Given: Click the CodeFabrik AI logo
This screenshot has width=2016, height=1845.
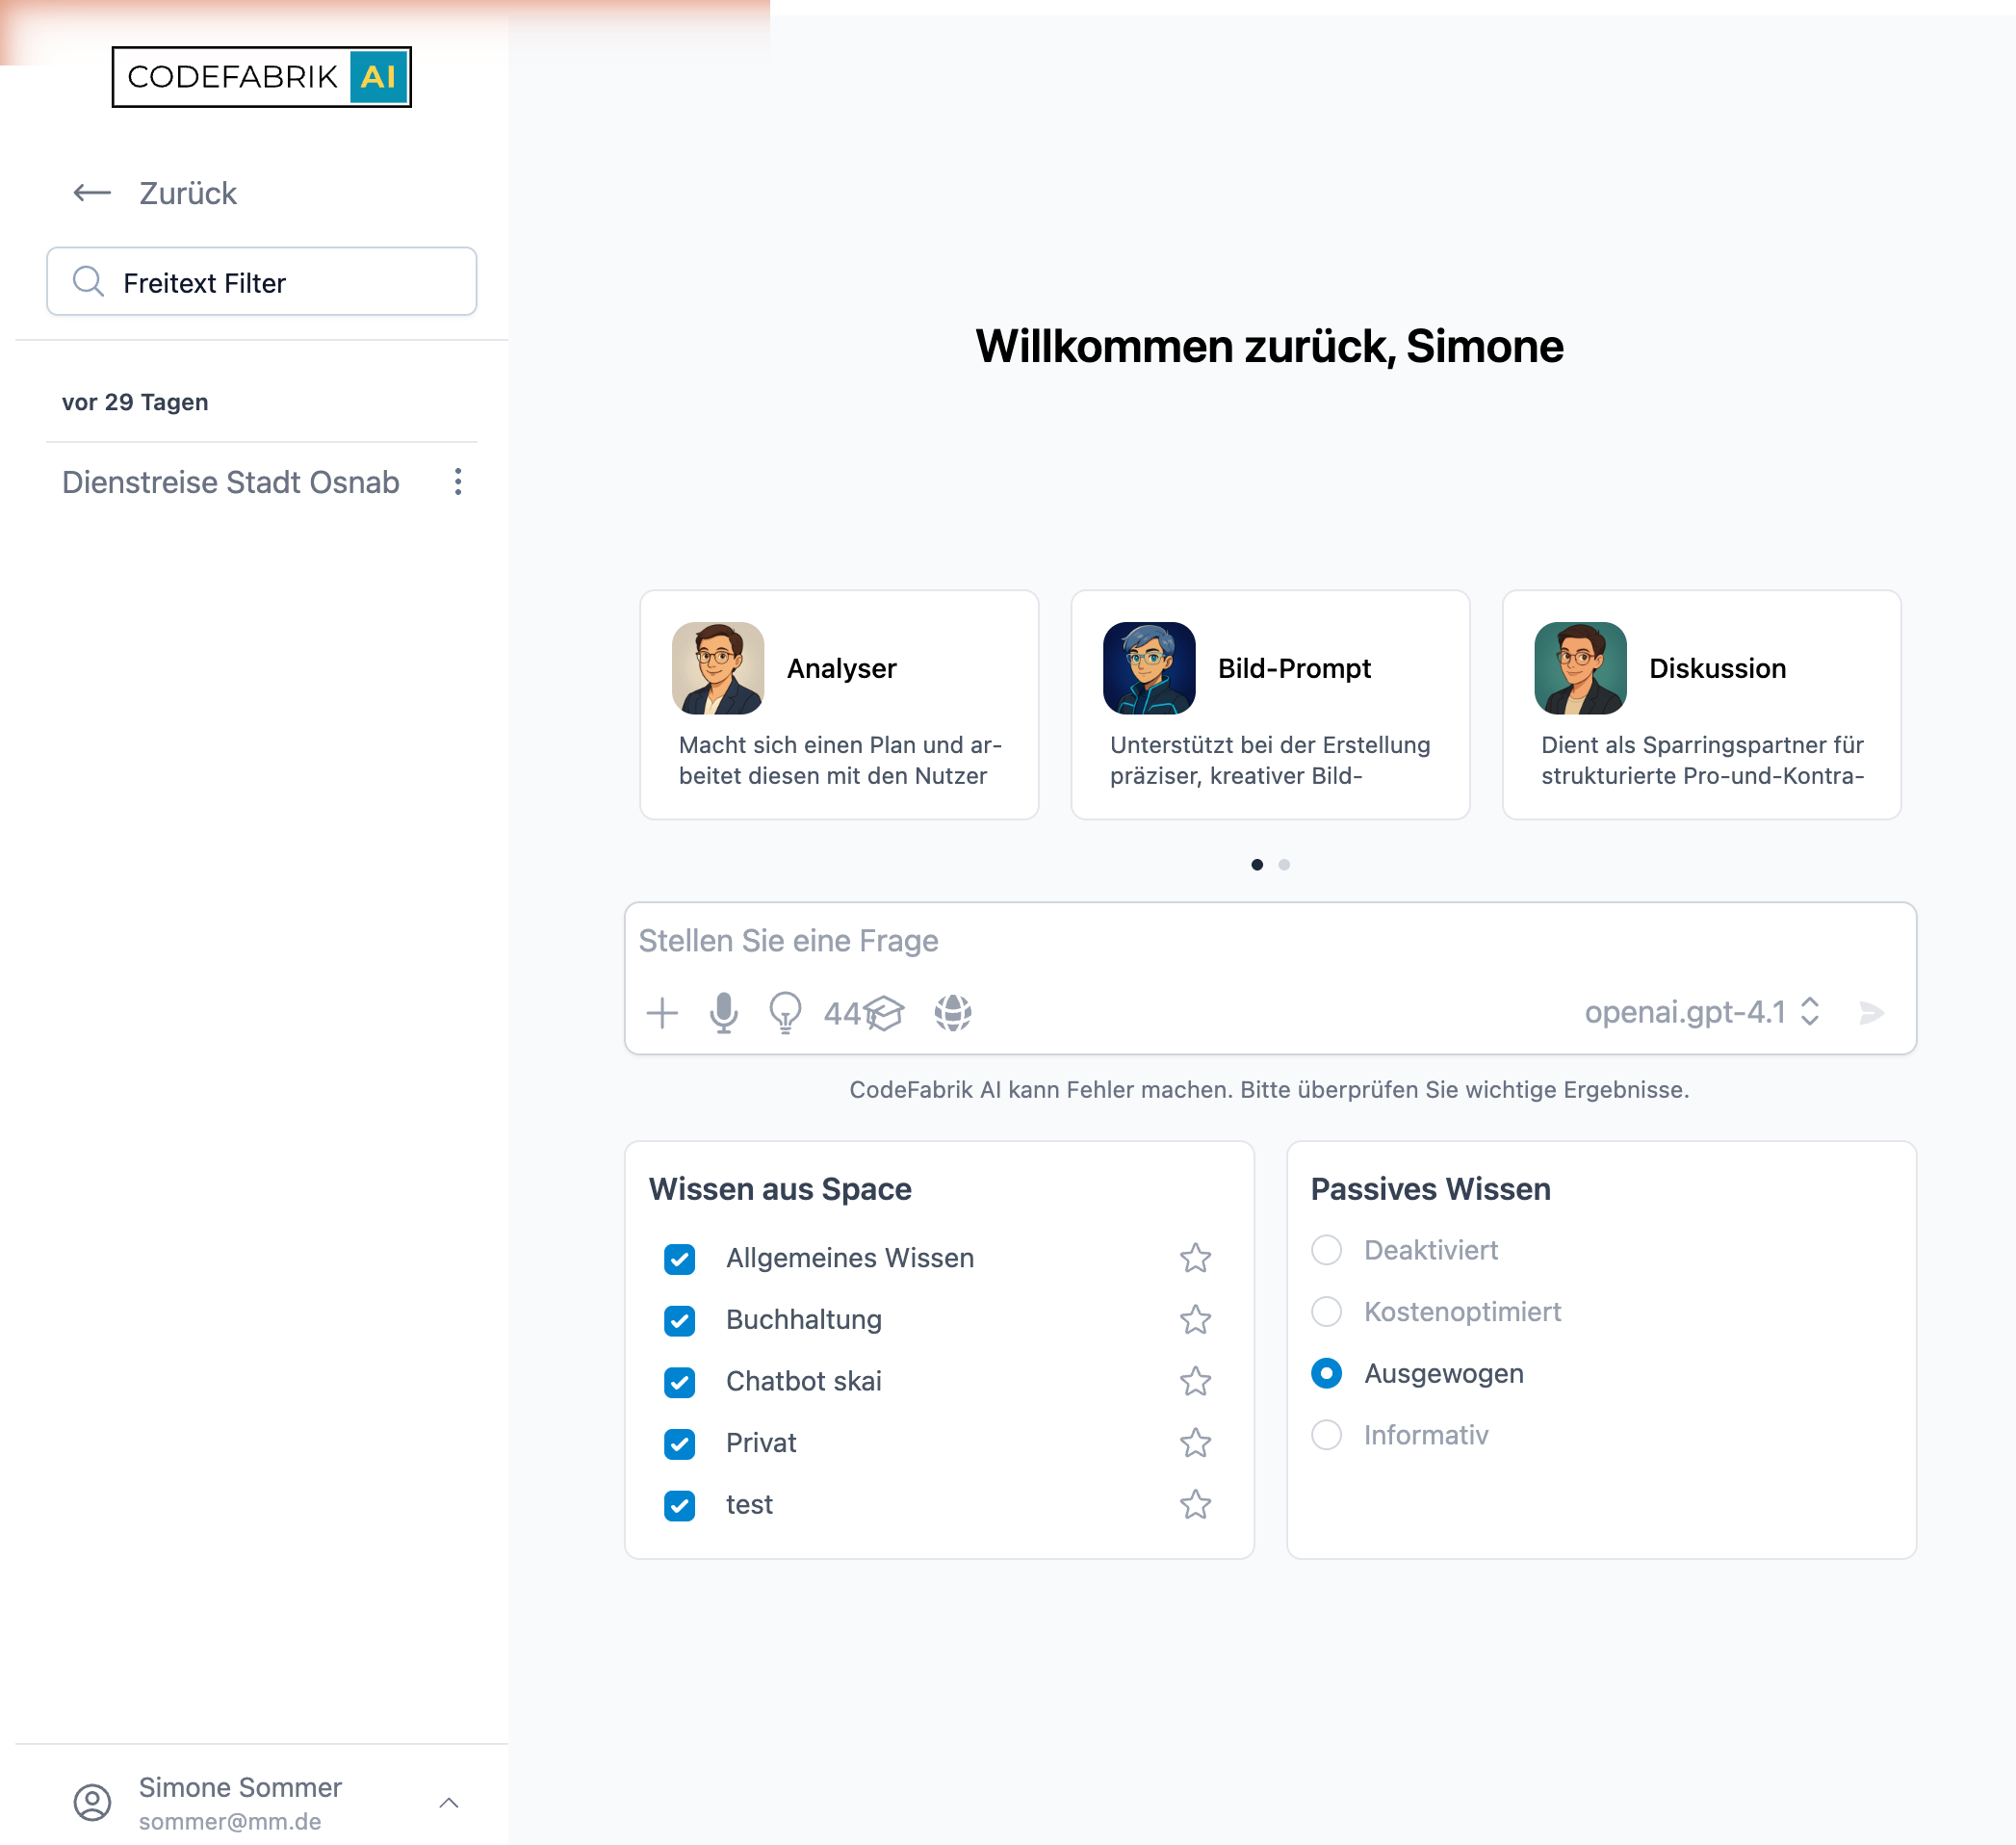Looking at the screenshot, I should tap(261, 77).
